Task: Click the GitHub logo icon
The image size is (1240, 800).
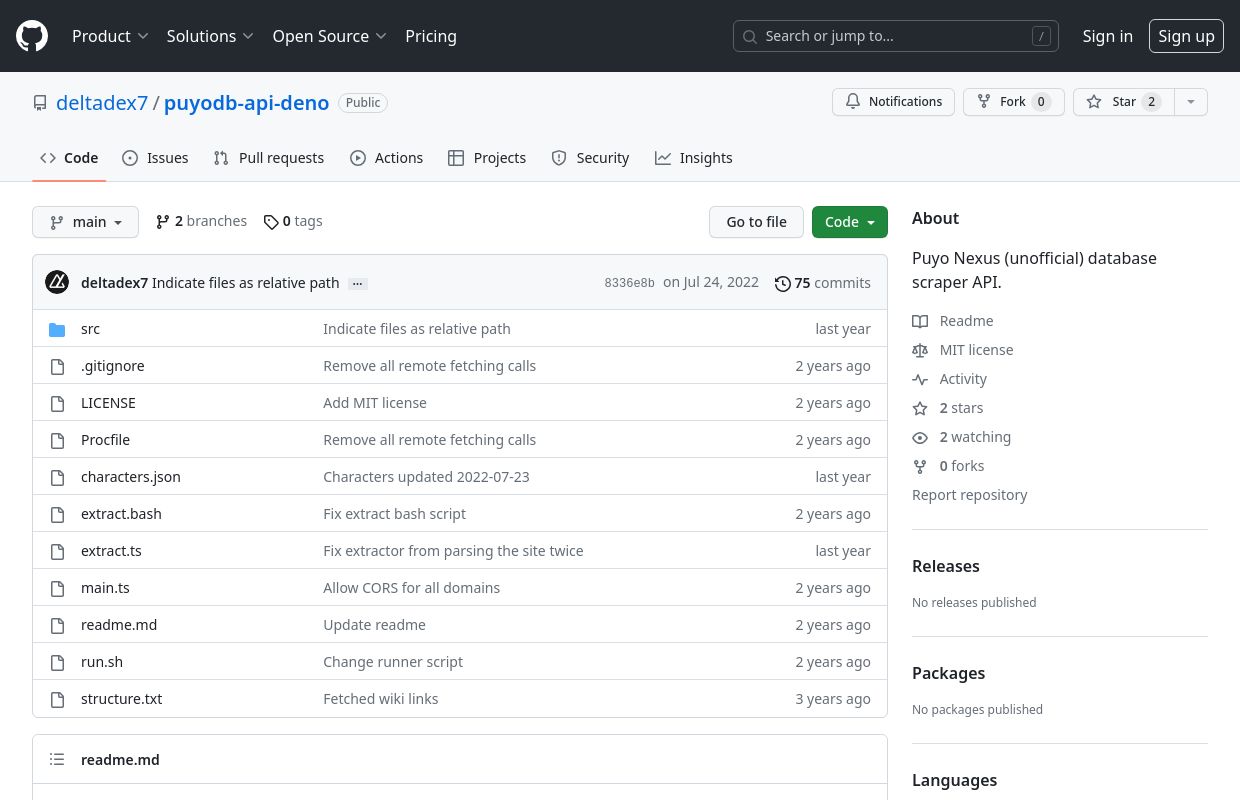Action: tap(32, 36)
